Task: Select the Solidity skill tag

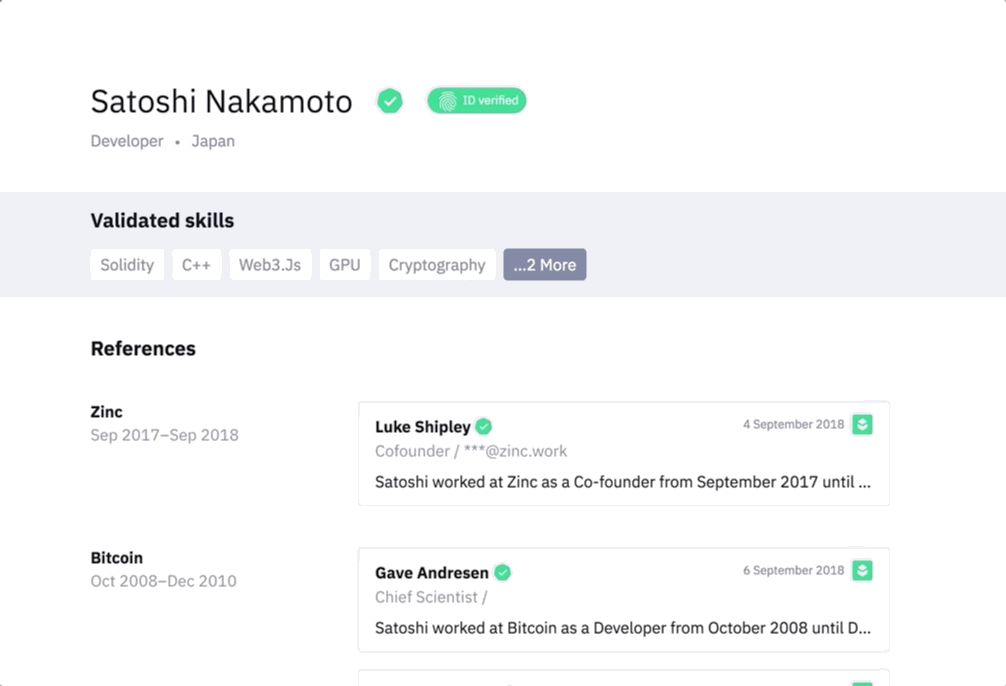Action: (x=127, y=264)
